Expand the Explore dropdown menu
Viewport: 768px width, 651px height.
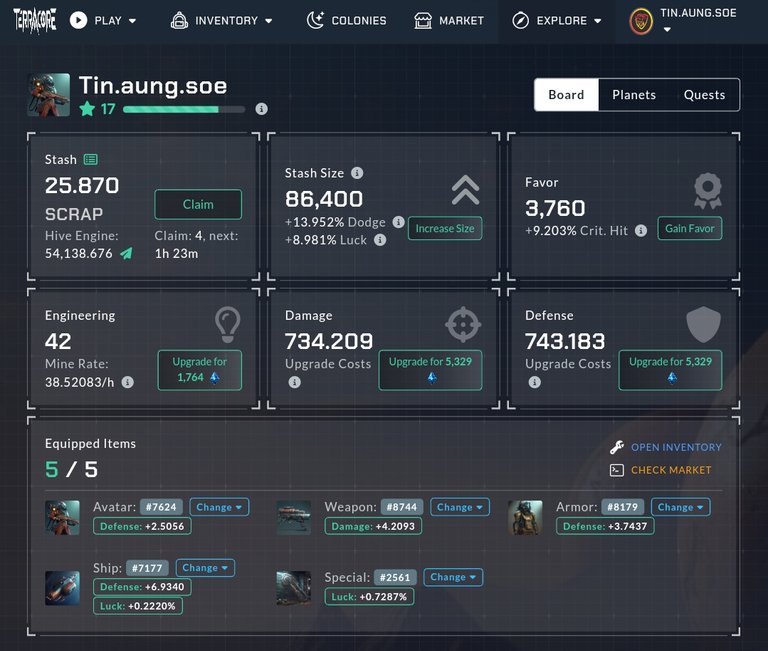[598, 21]
